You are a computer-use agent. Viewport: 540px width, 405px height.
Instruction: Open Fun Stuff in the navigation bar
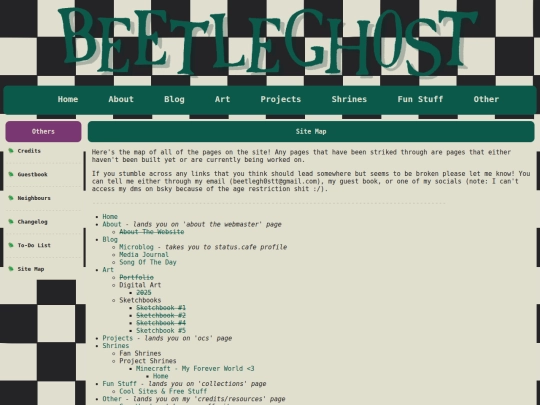[420, 99]
